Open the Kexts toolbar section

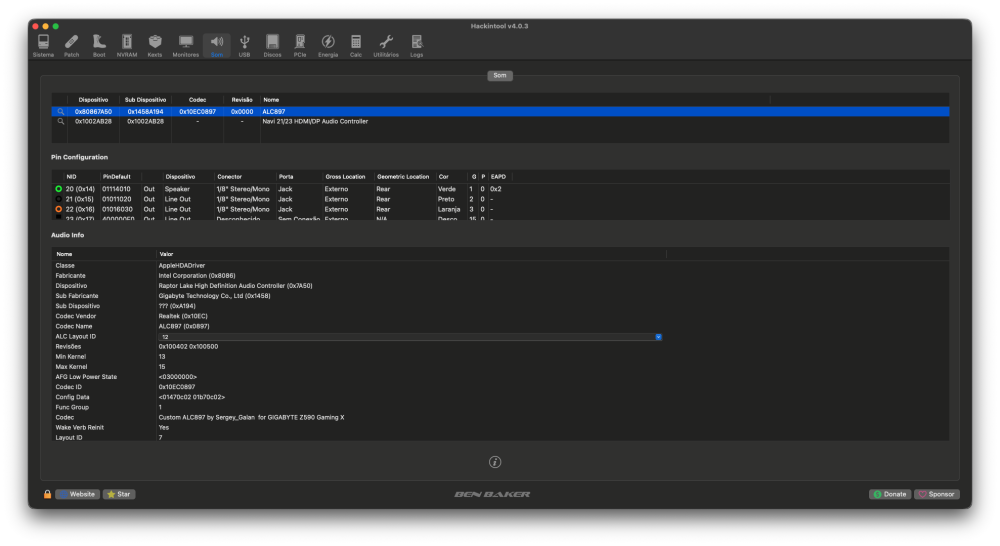(x=155, y=46)
